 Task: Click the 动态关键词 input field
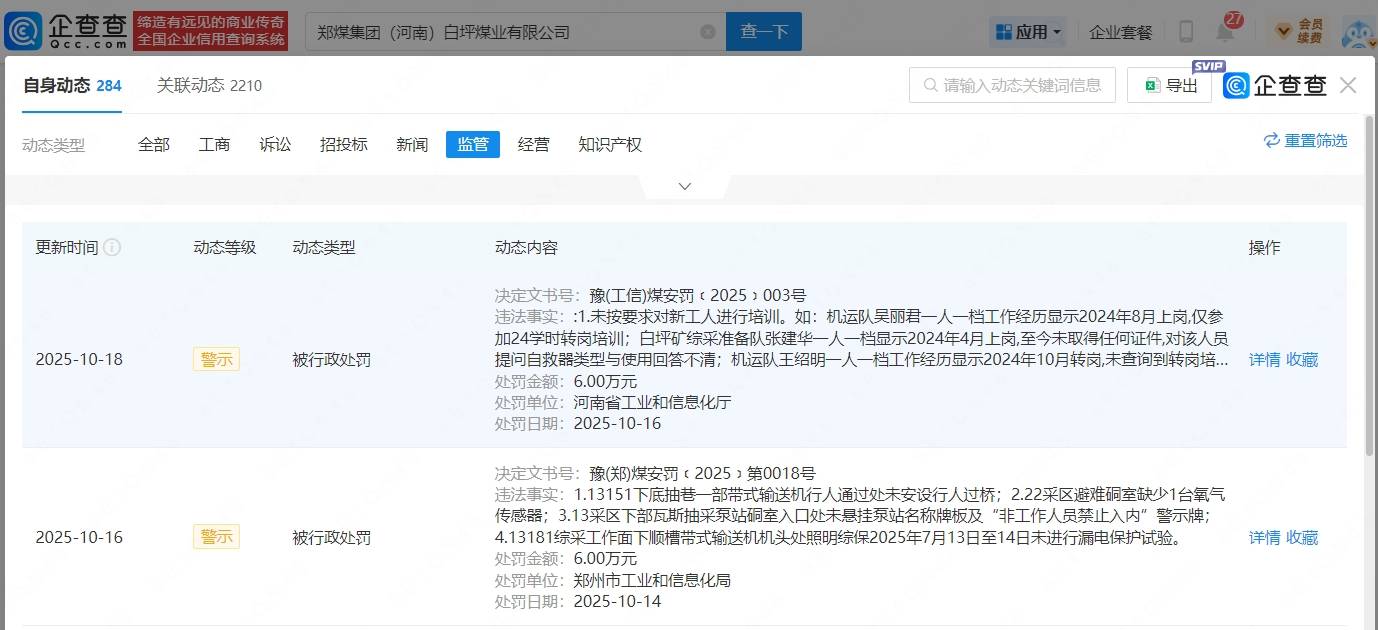point(1010,85)
